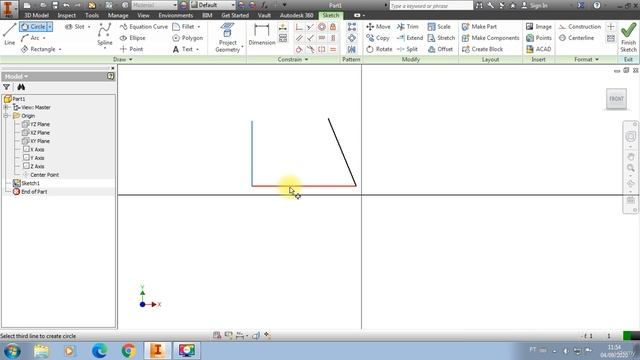Select the Scale tool

tap(439, 27)
